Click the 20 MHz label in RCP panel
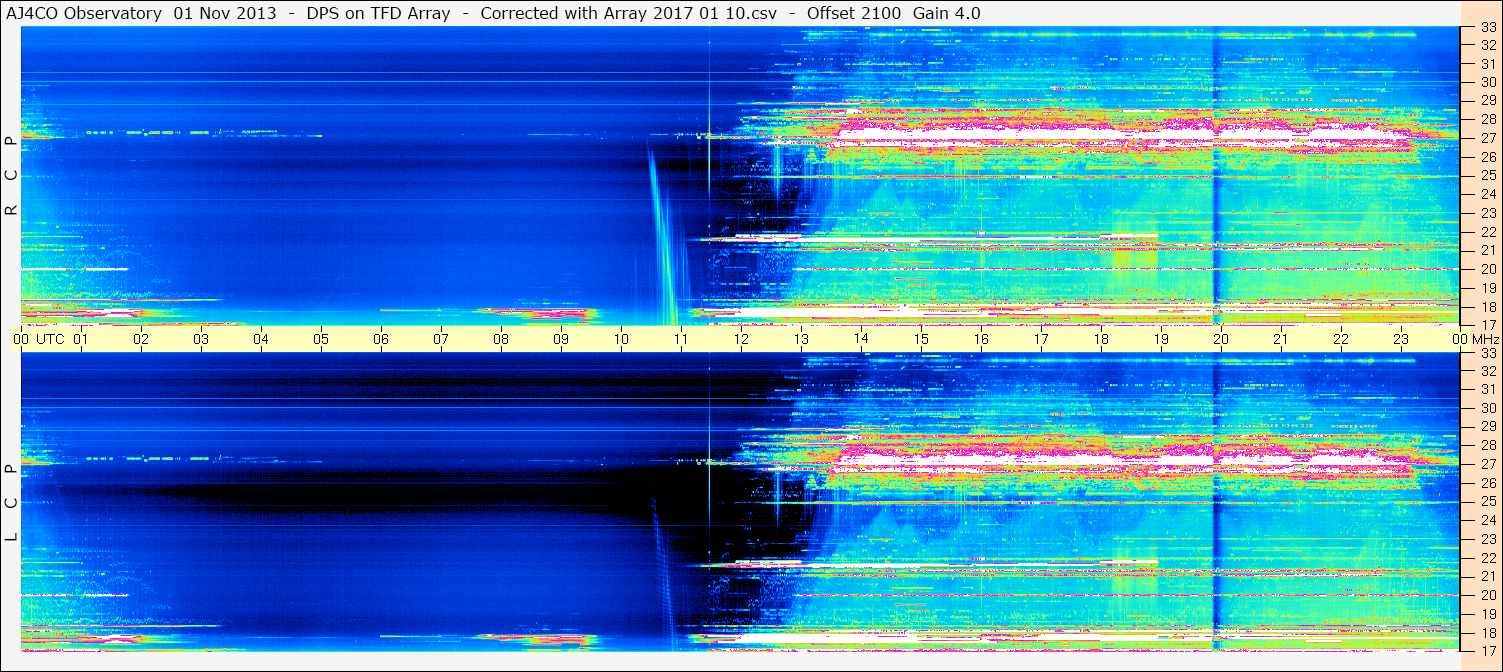 click(x=1487, y=269)
